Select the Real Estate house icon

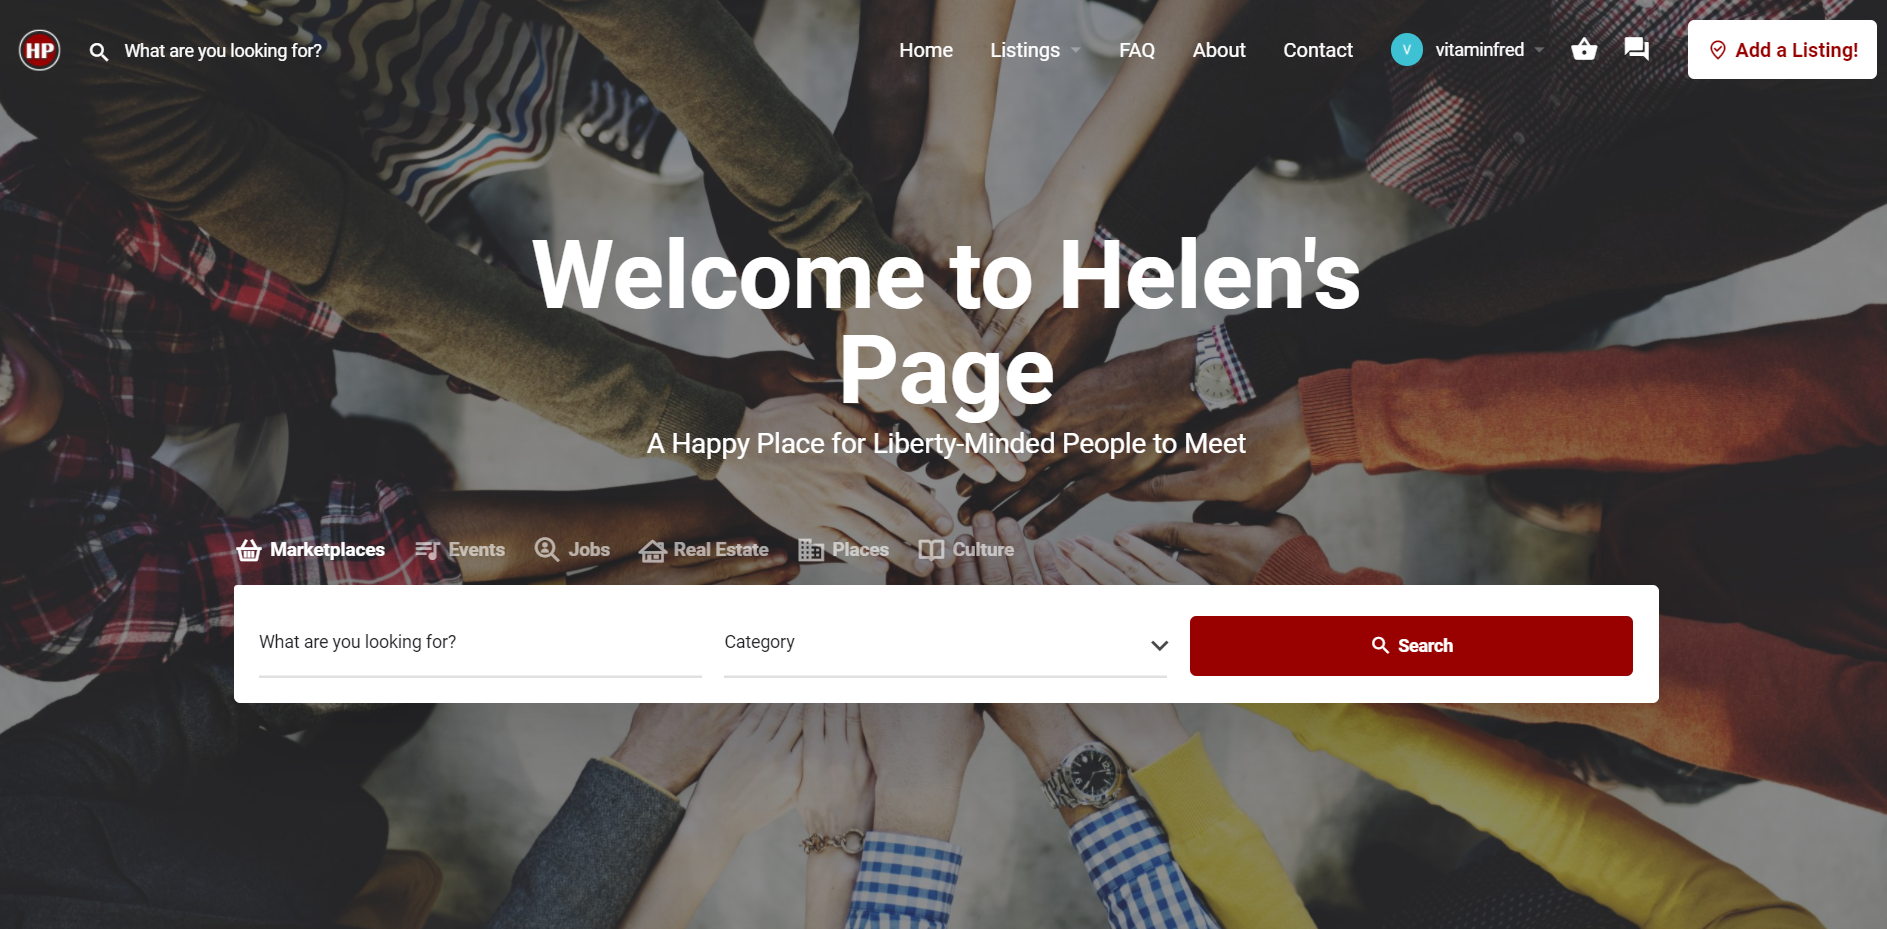point(653,550)
